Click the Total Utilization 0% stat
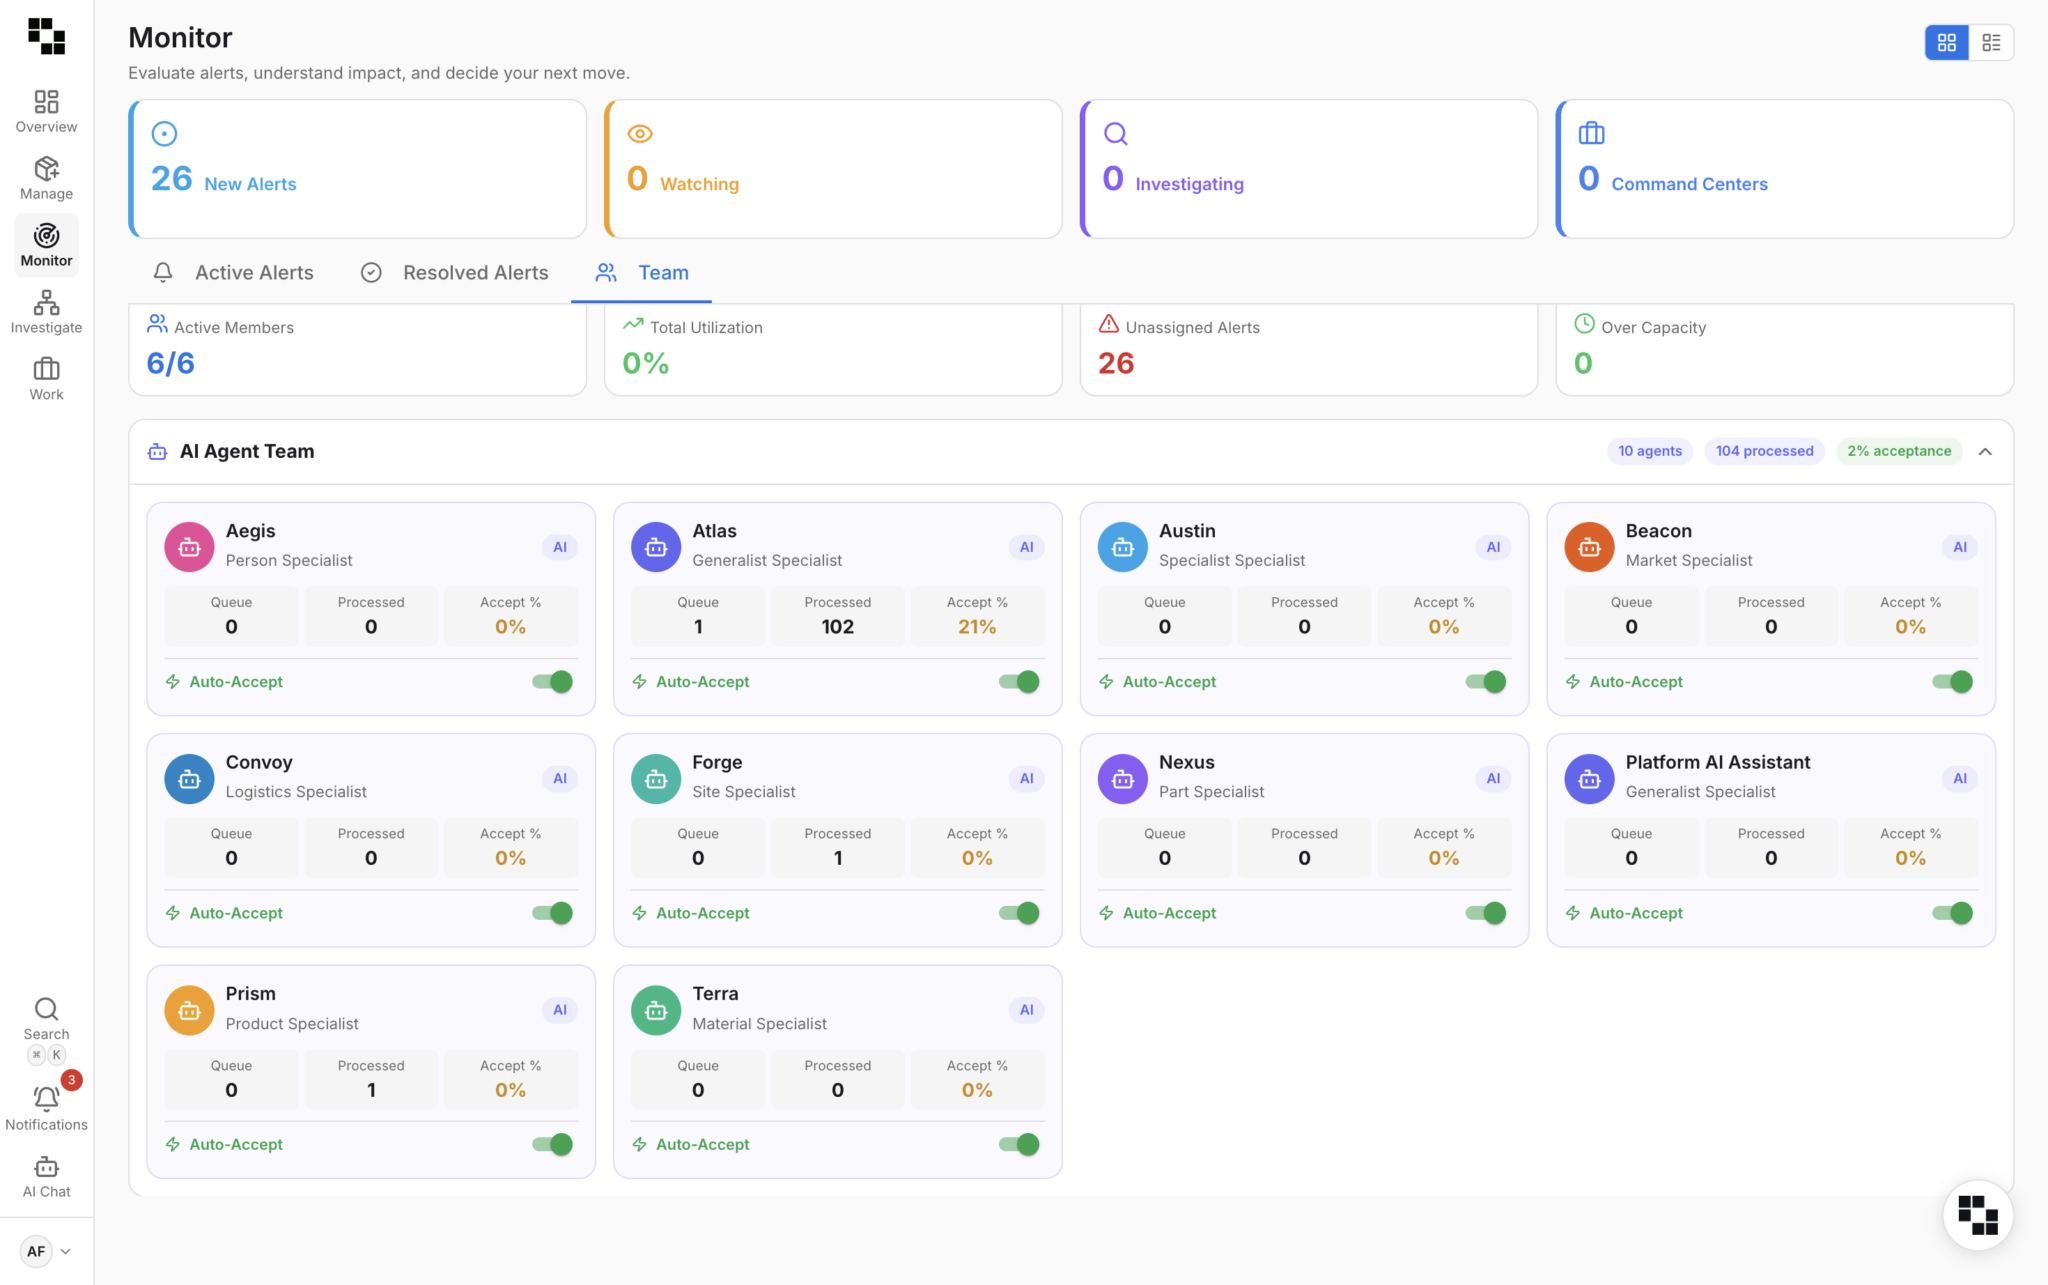This screenshot has width=2048, height=1285. 833,350
